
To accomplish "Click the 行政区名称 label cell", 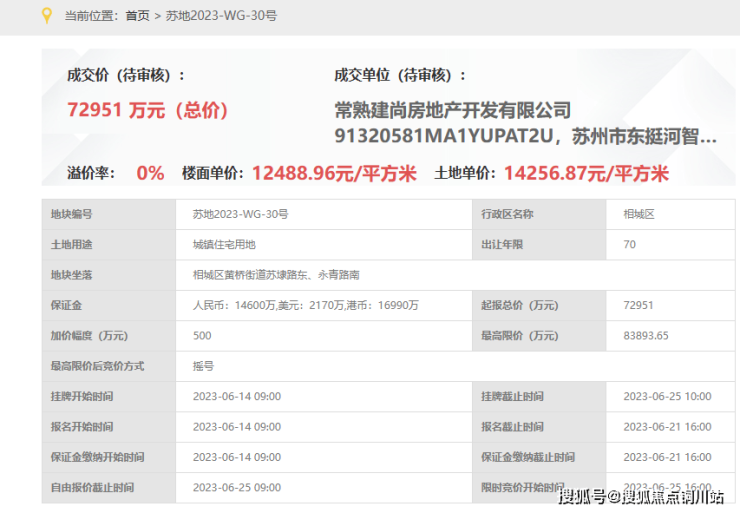I will [539, 214].
